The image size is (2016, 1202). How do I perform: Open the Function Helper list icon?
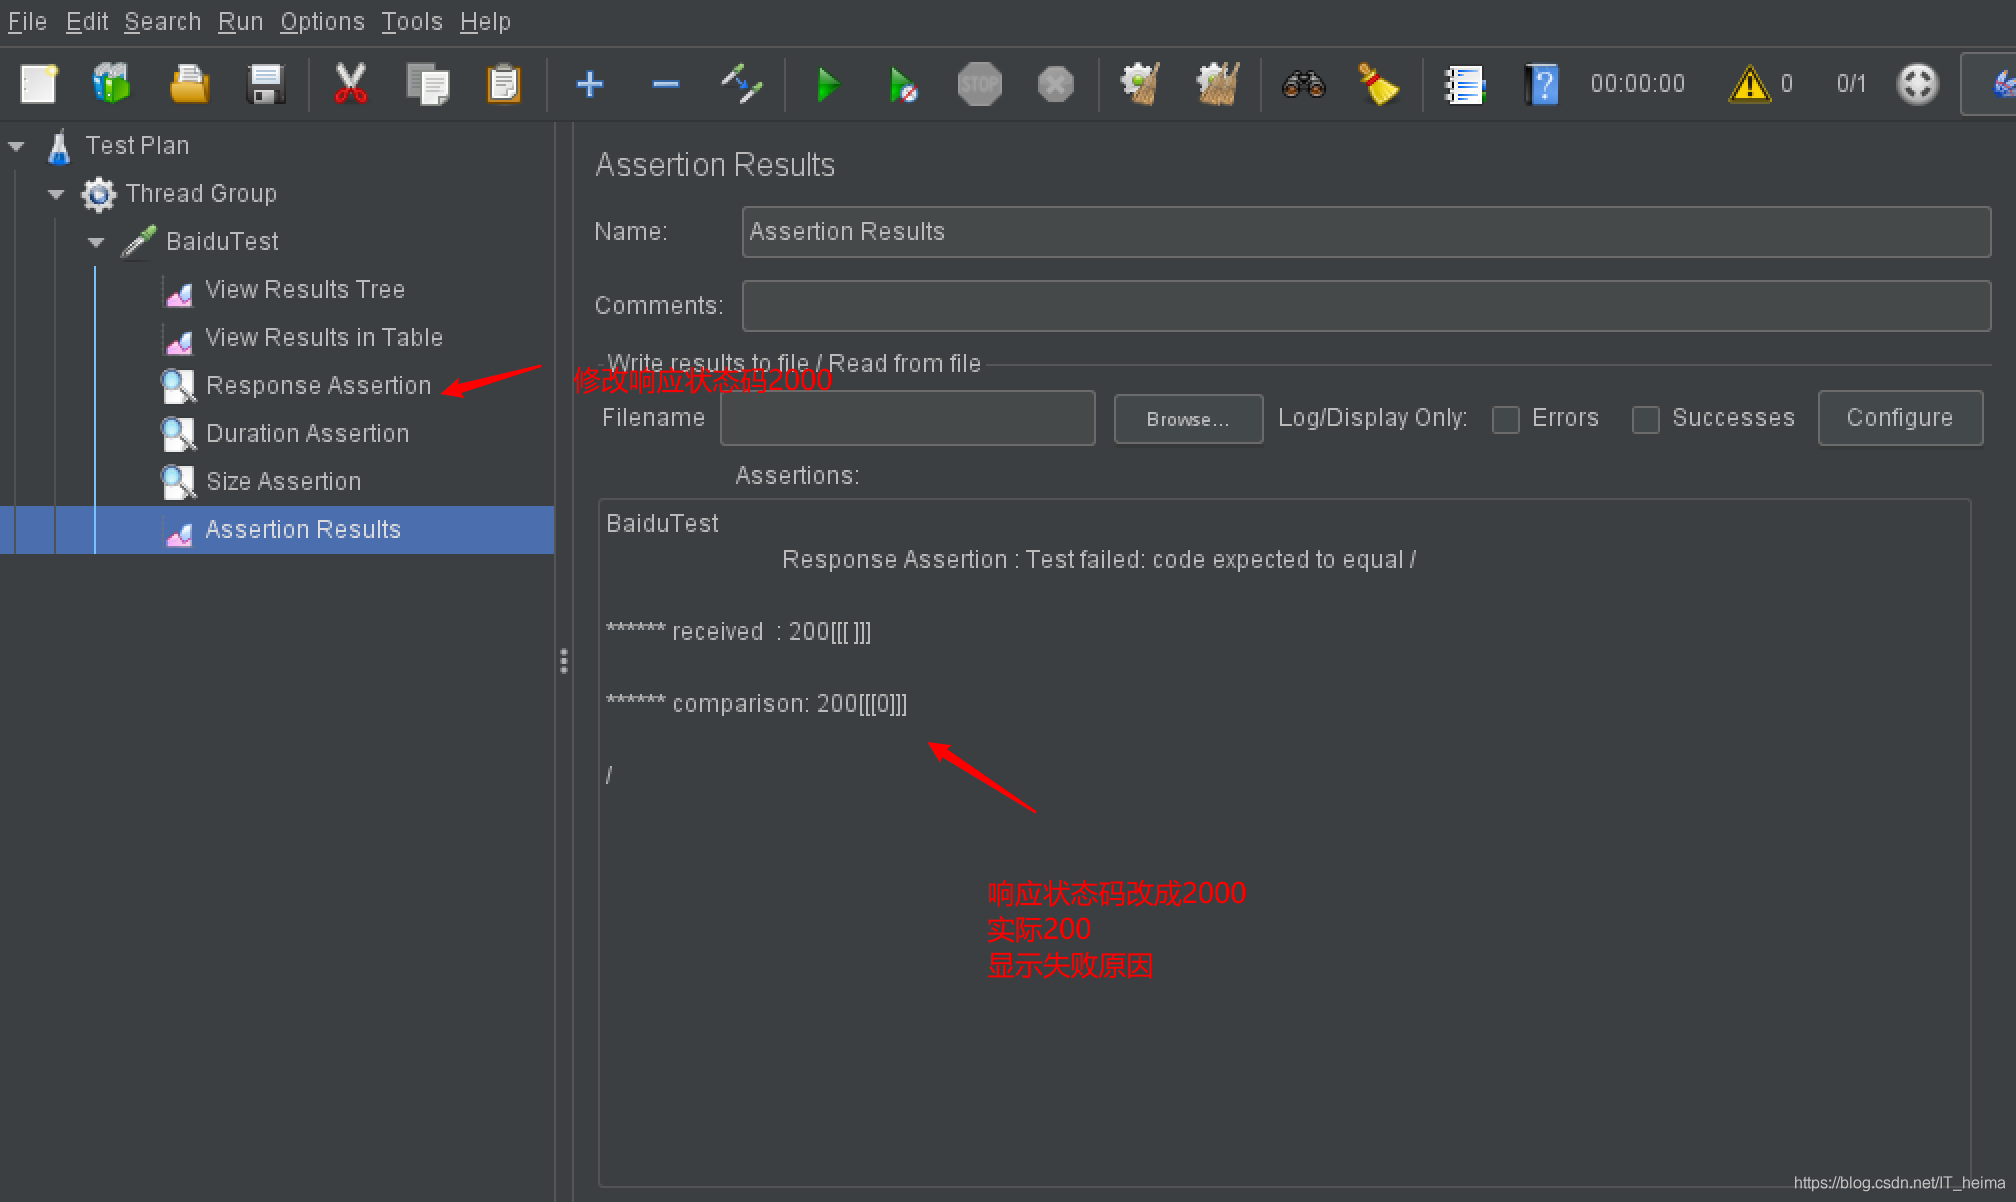1465,84
